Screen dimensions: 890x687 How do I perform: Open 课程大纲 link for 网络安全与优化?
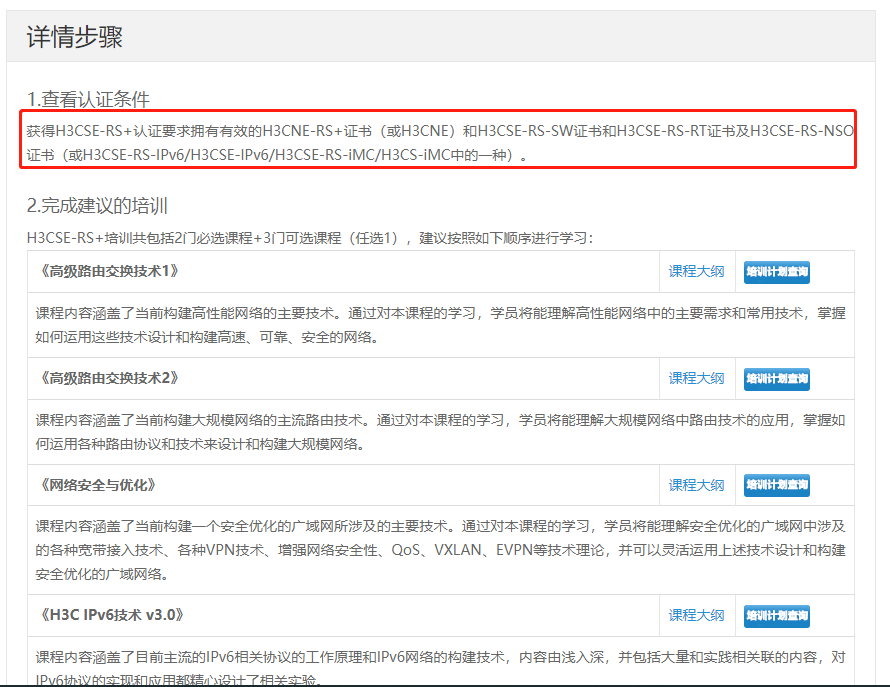coord(696,485)
